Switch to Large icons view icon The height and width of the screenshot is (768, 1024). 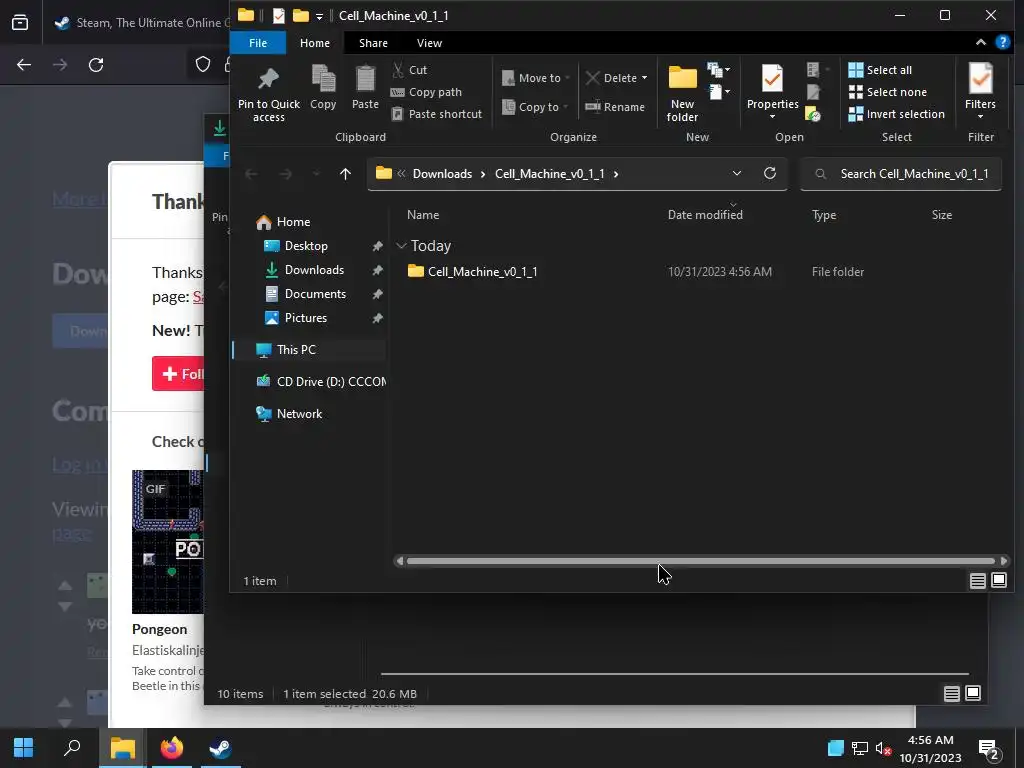(x=999, y=580)
